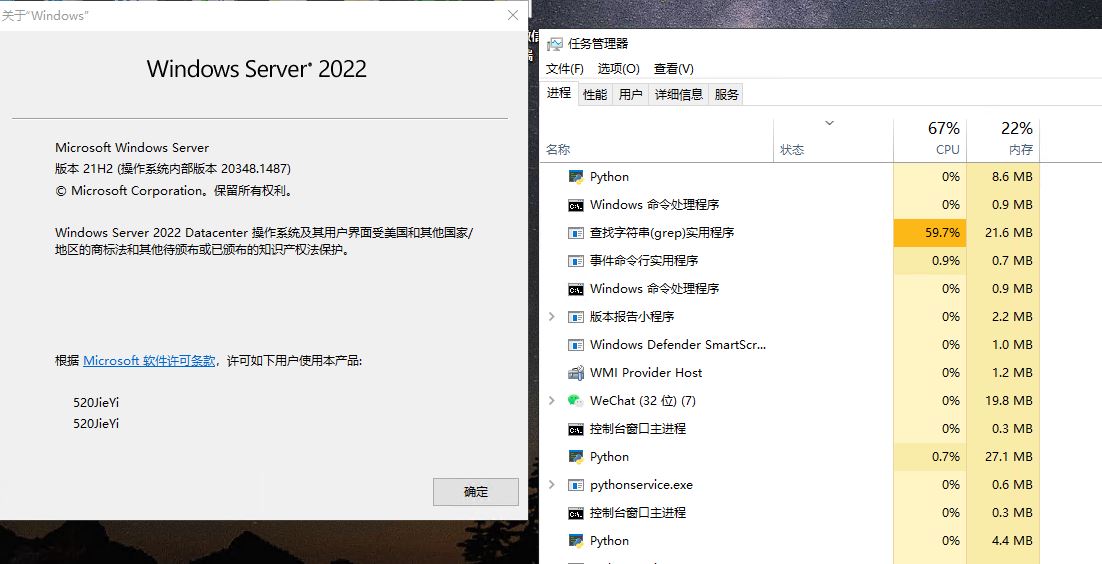Select the 查找字符串(grep)实用程序 process name
Image resolution: width=1102 pixels, height=564 pixels.
(x=662, y=233)
